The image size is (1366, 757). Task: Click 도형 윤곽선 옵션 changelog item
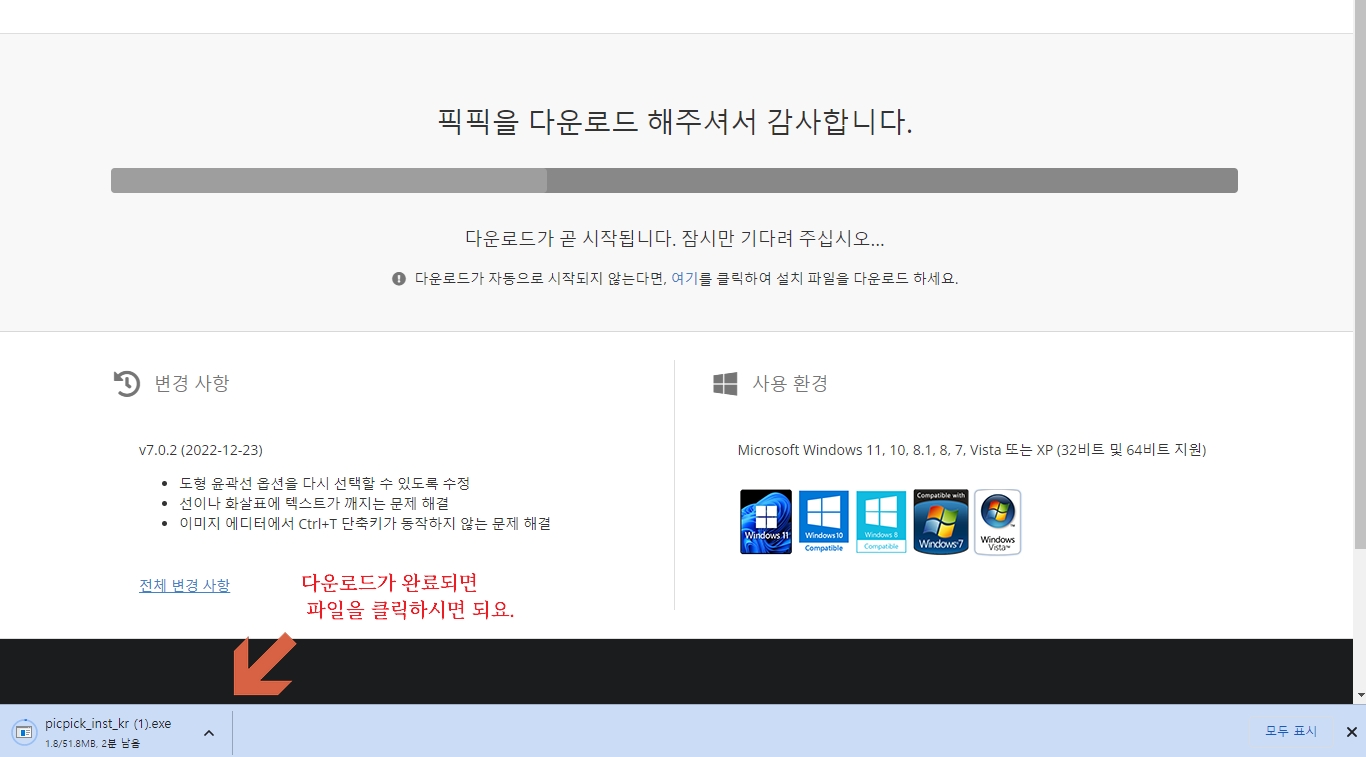pos(324,483)
